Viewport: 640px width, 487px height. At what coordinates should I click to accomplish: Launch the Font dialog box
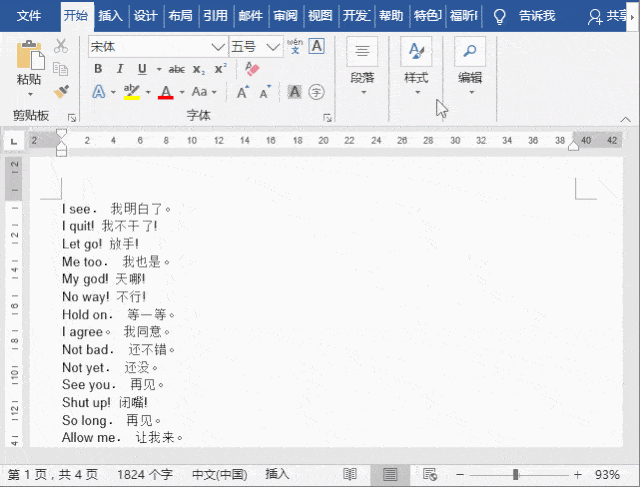[327, 118]
